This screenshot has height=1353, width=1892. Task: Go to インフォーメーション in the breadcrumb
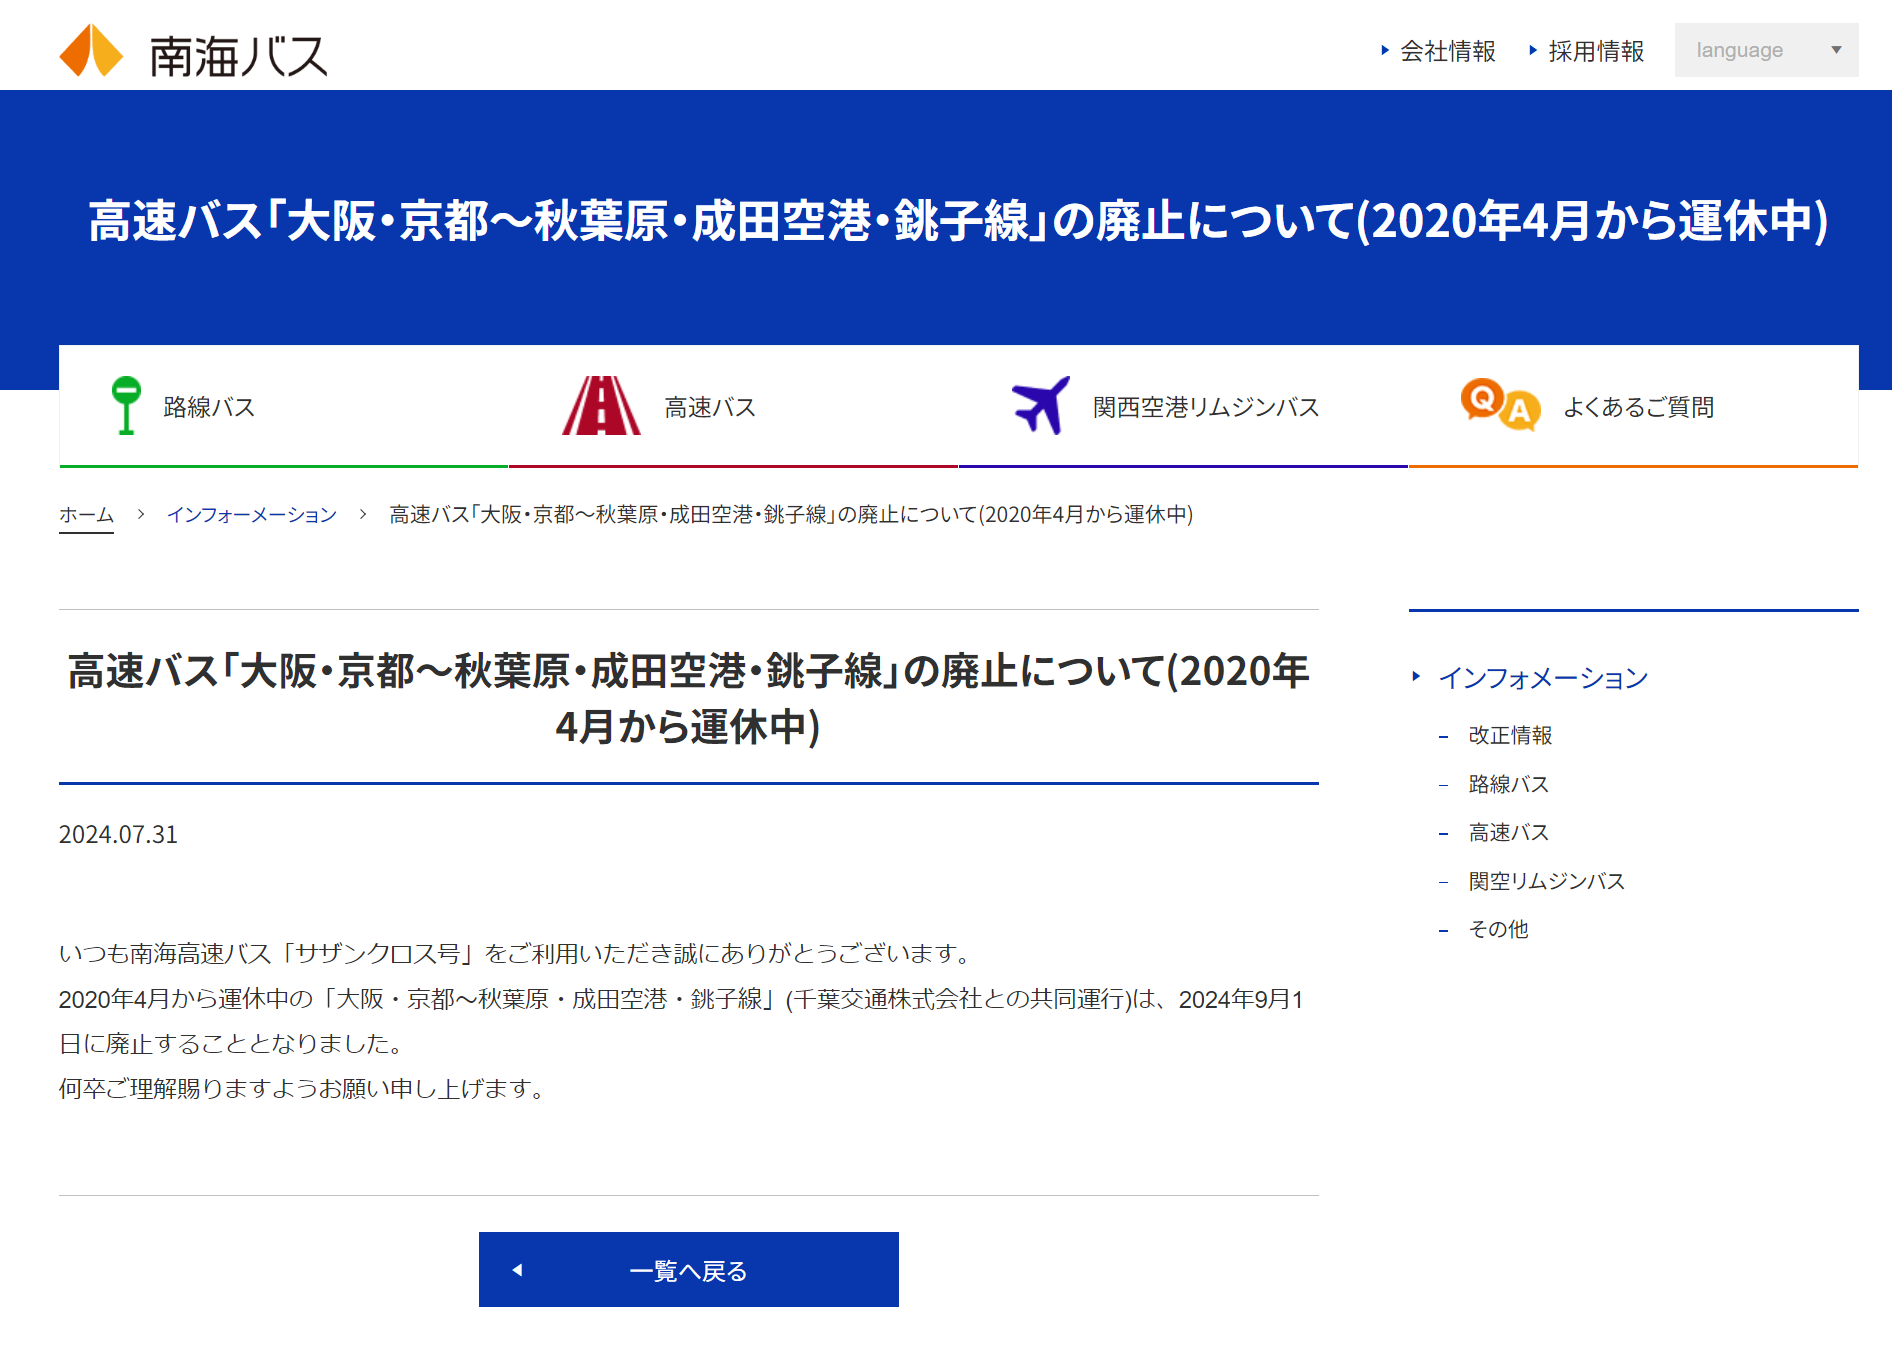pyautogui.click(x=252, y=515)
